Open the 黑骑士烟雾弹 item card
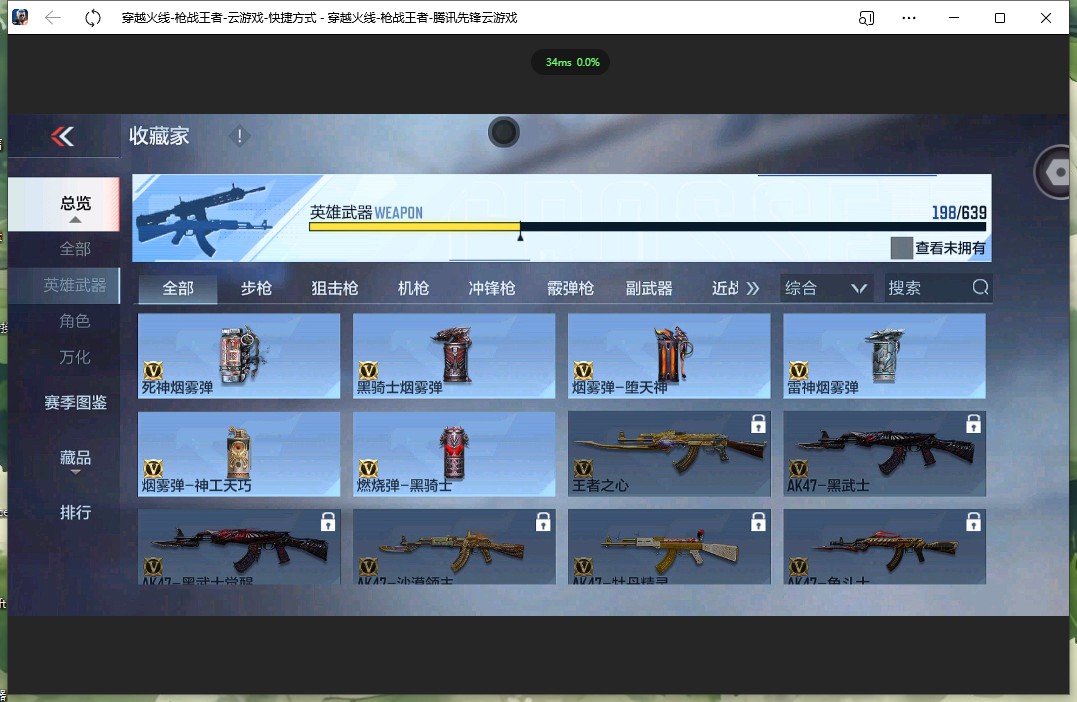This screenshot has width=1077, height=702. coord(454,356)
